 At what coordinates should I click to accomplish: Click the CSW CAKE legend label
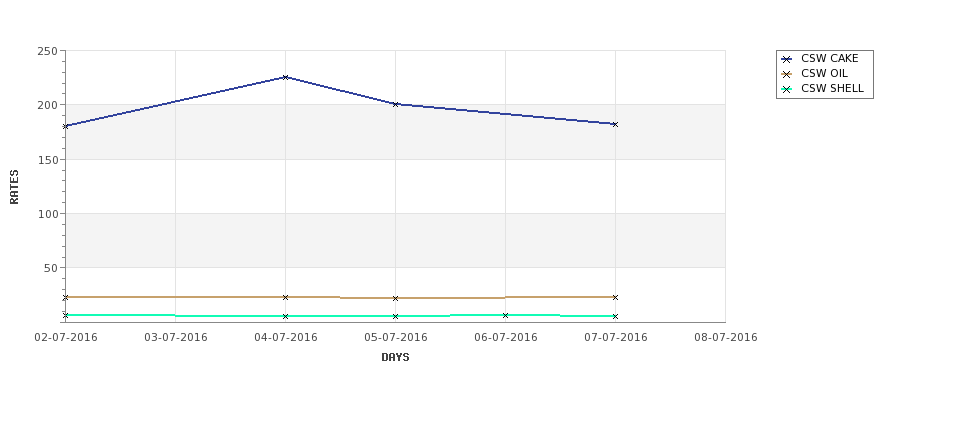coord(829,58)
